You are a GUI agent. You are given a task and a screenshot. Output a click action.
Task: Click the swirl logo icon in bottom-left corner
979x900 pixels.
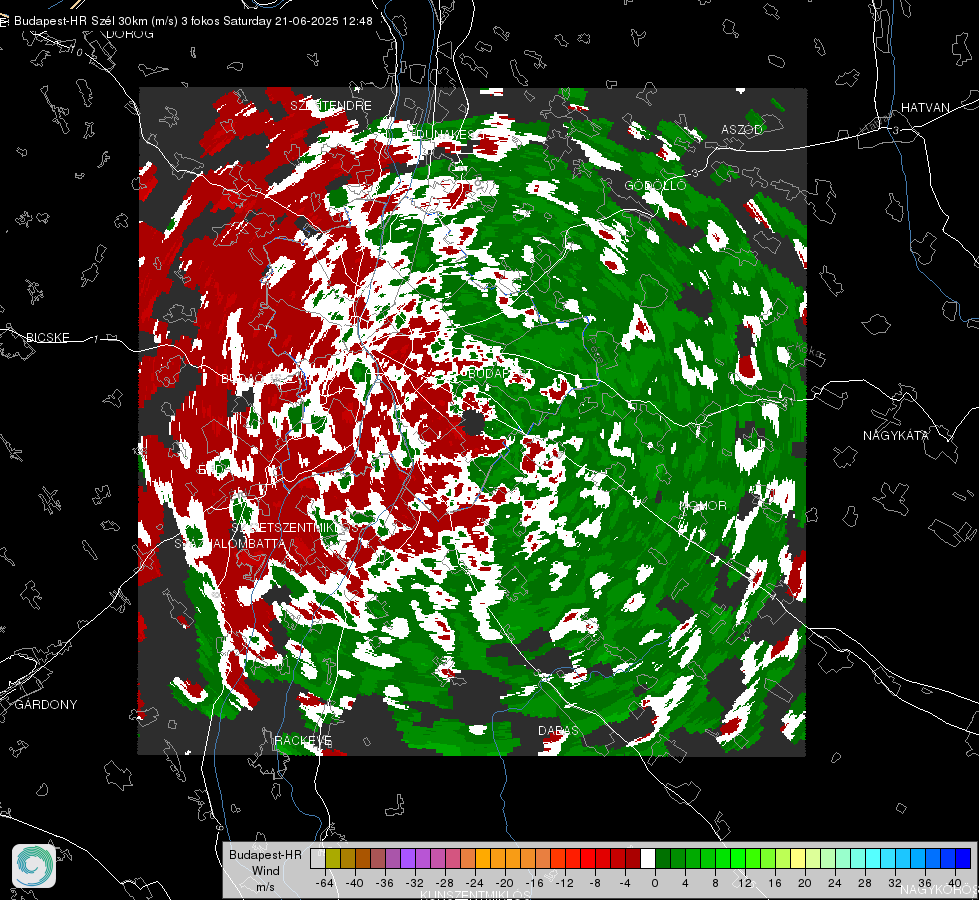coord(34,866)
